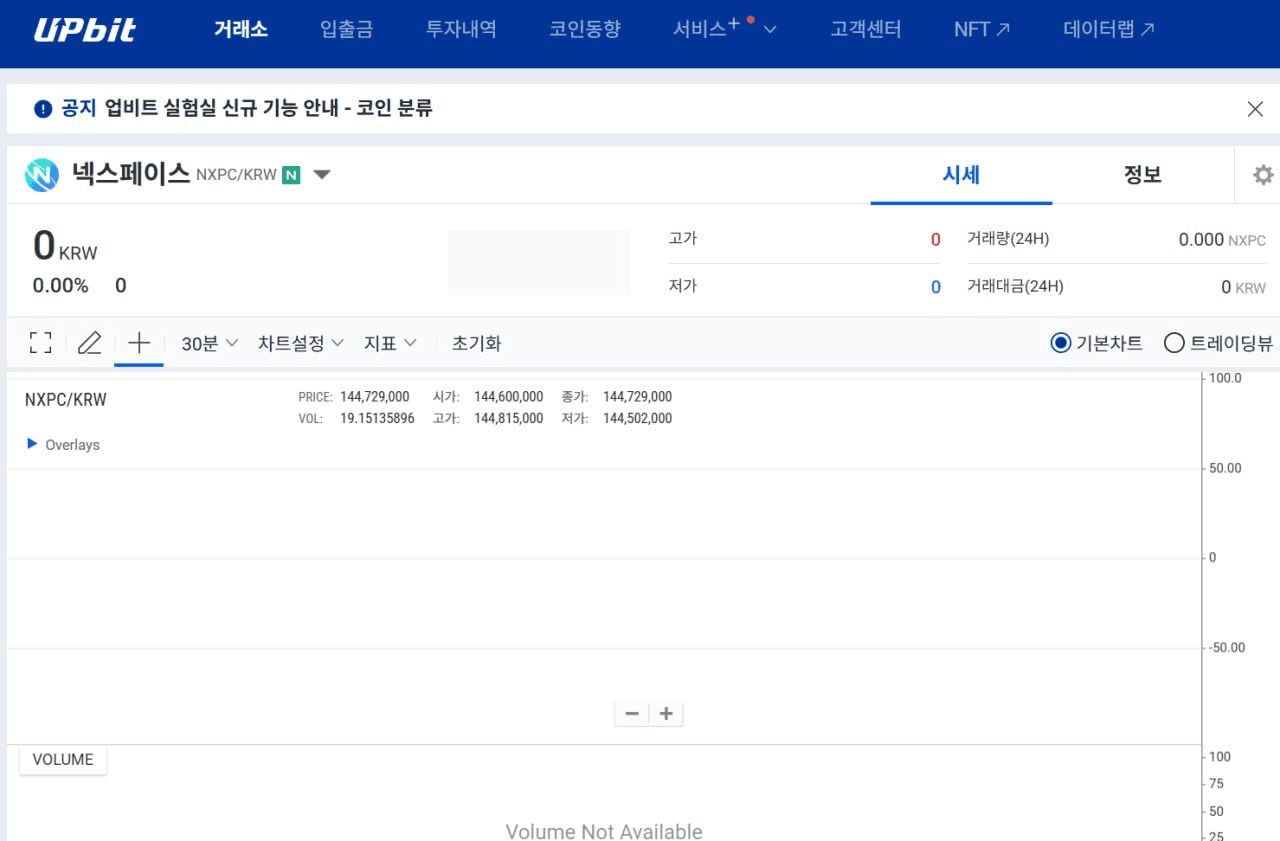This screenshot has height=841, width=1280.
Task: Open the 업비트 실험실 신규 기능 notice
Action: [x=269, y=109]
